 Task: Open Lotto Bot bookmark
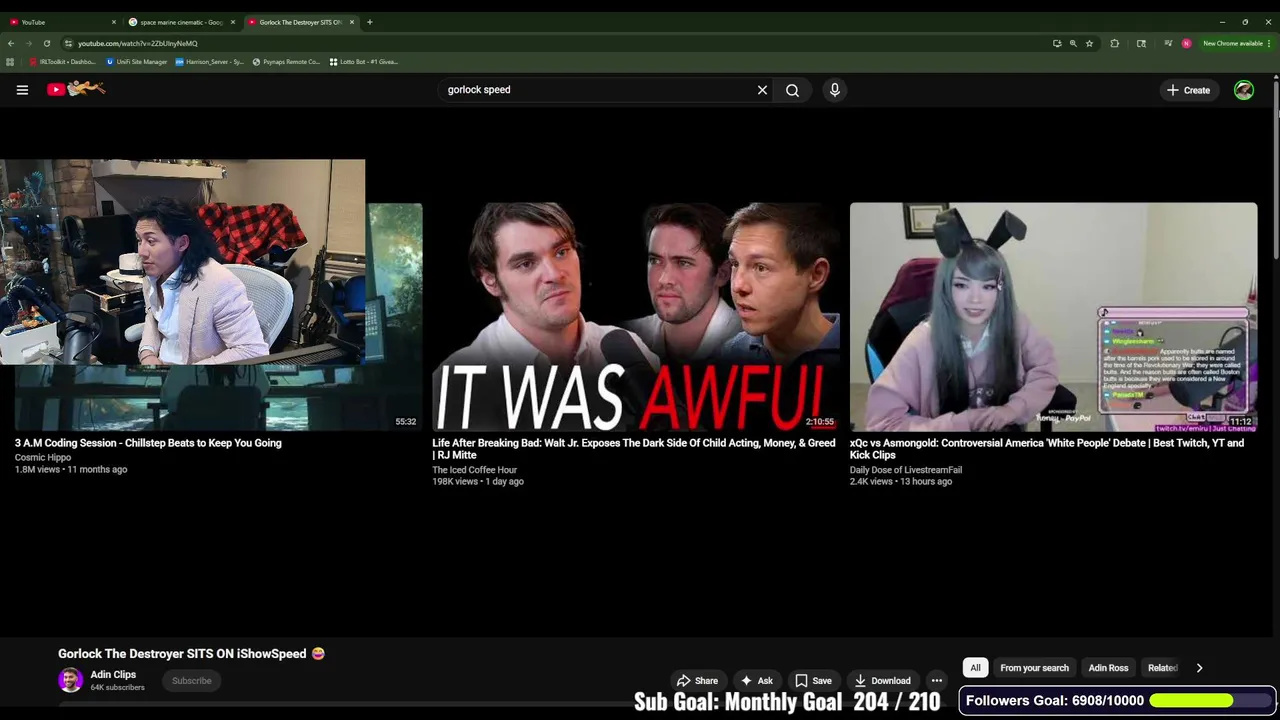point(364,62)
